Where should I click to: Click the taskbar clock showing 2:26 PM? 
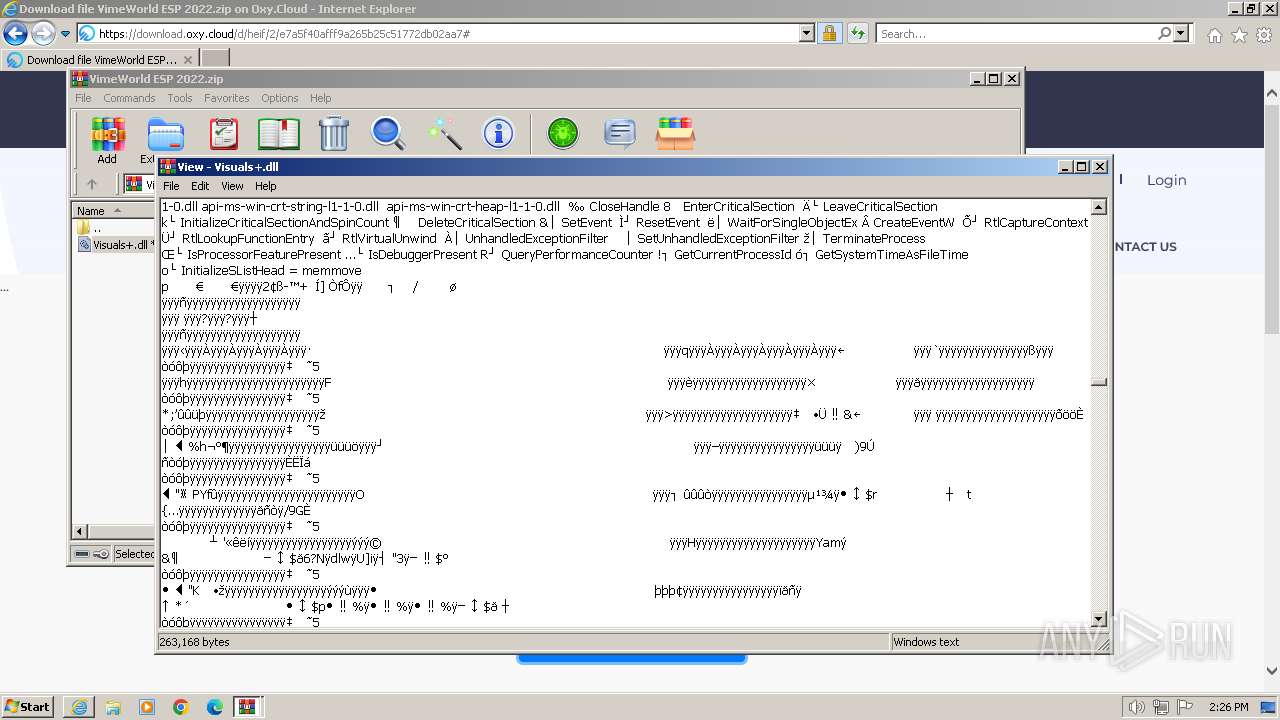[x=1228, y=707]
